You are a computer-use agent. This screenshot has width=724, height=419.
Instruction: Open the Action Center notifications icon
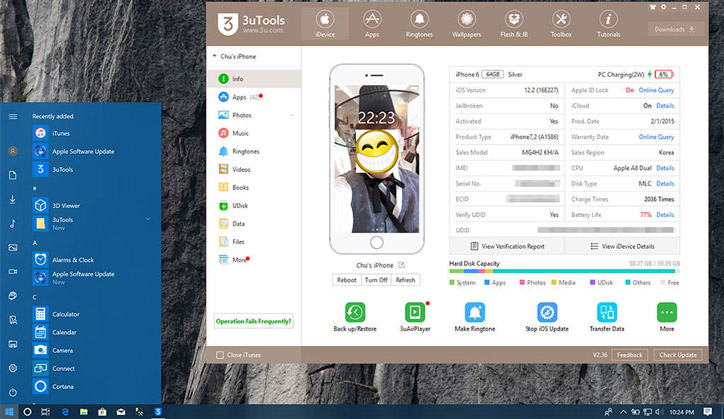[x=707, y=412]
